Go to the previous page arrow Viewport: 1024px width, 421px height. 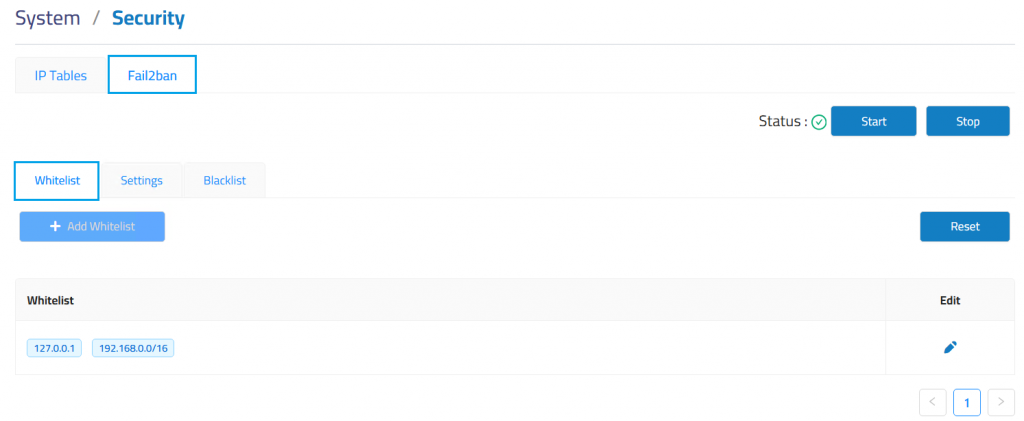pos(932,402)
